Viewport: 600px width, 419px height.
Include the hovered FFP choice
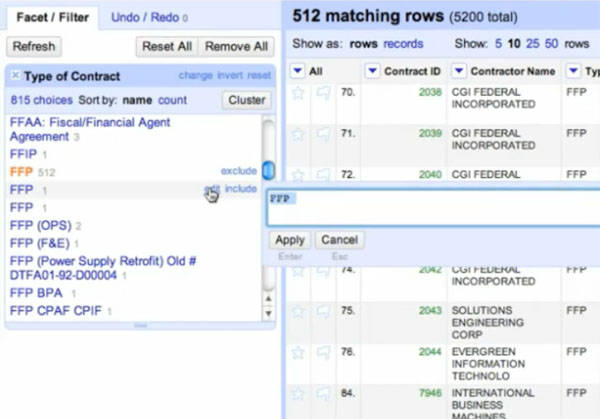coord(241,189)
